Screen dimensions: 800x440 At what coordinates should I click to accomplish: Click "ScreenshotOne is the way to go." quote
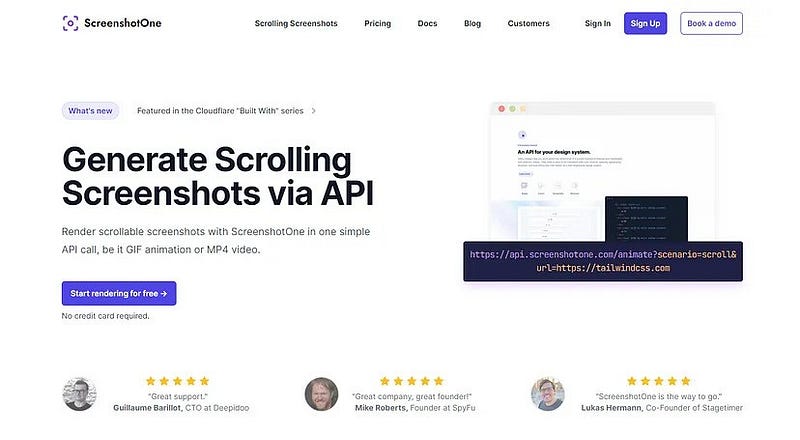(659, 396)
